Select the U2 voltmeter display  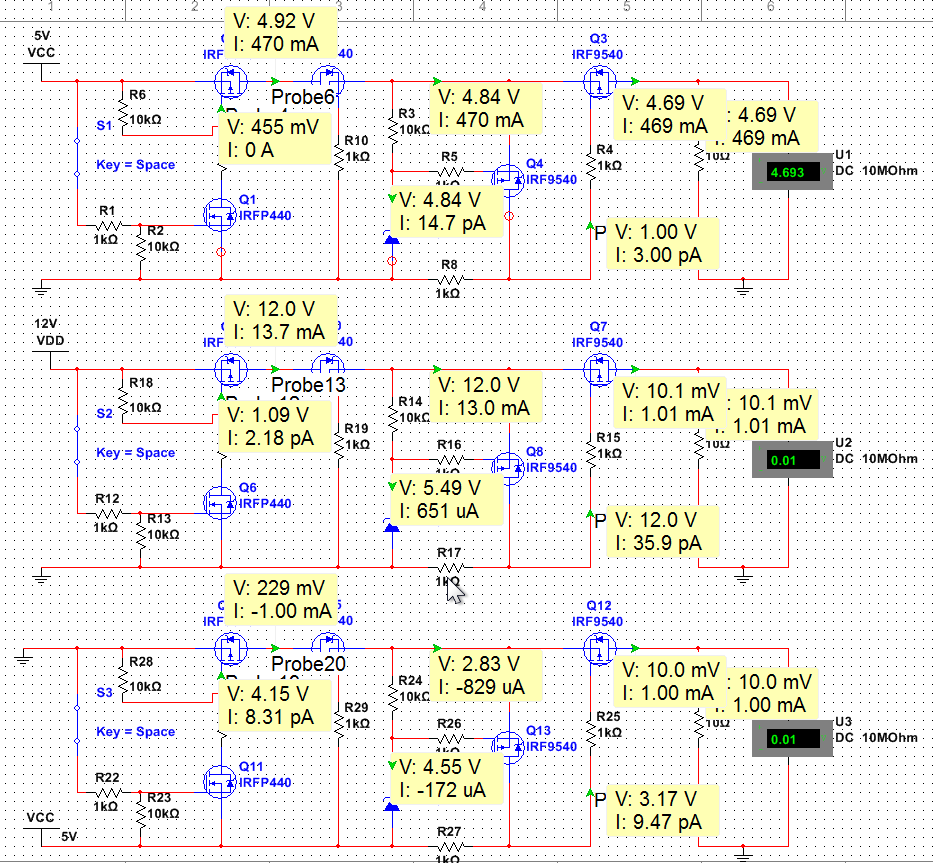pos(792,460)
